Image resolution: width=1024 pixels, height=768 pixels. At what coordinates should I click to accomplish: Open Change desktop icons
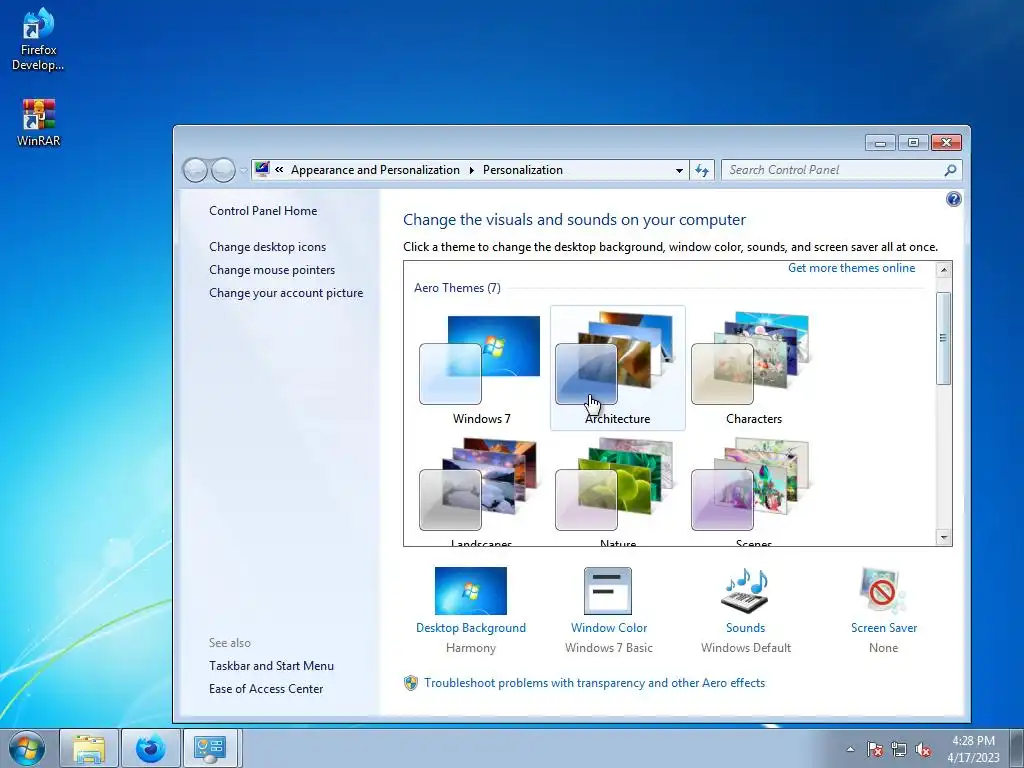coord(267,247)
